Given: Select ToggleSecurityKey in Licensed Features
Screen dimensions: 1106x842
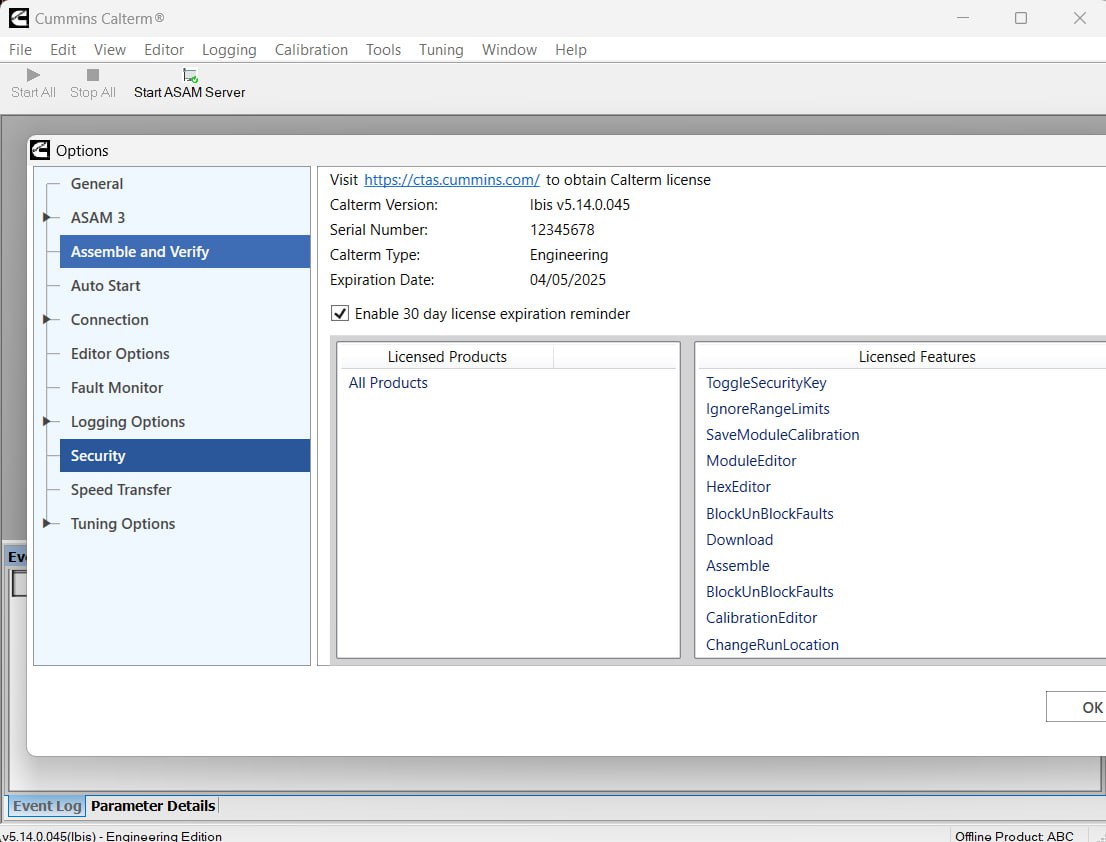Looking at the screenshot, I should coord(766,383).
